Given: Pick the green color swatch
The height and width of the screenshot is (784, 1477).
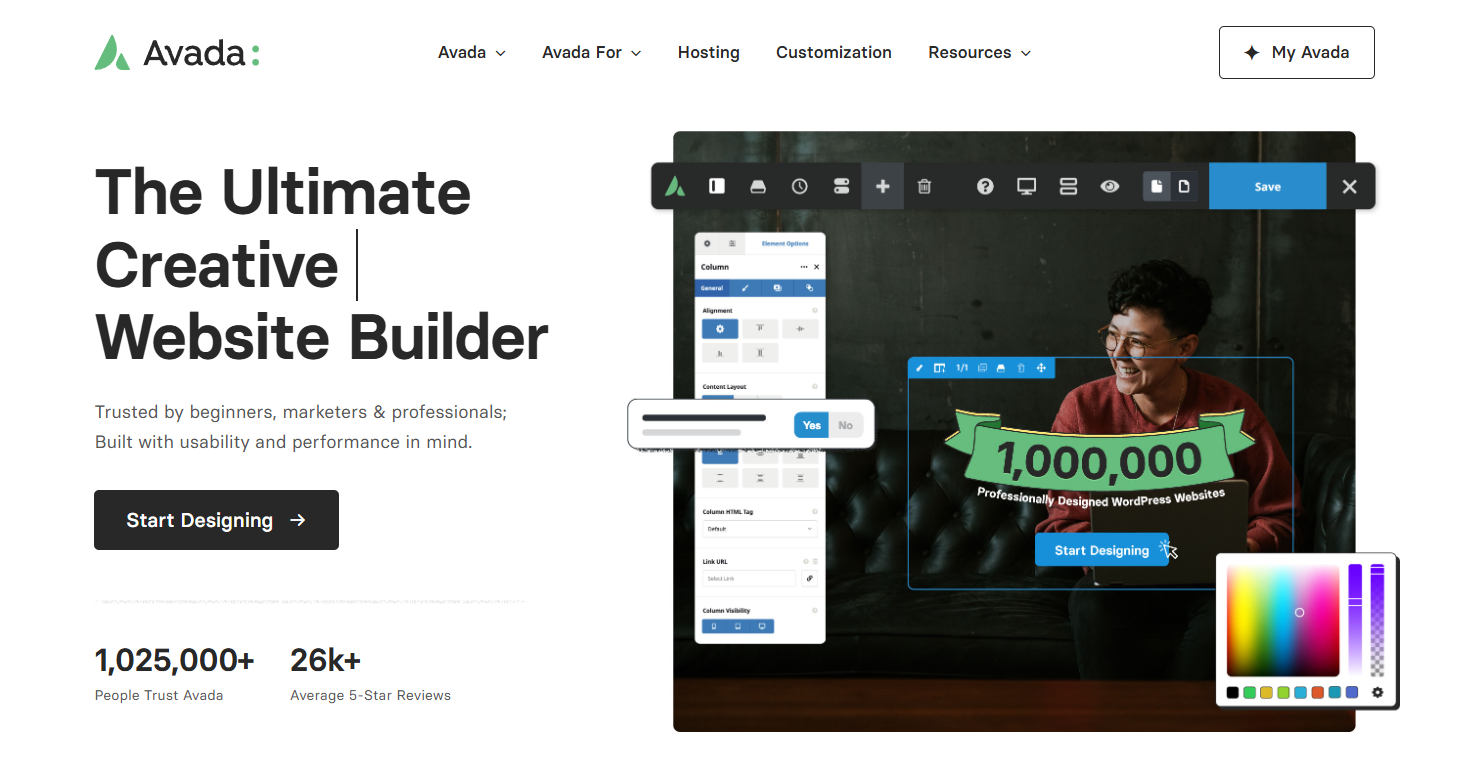Looking at the screenshot, I should tap(1249, 692).
